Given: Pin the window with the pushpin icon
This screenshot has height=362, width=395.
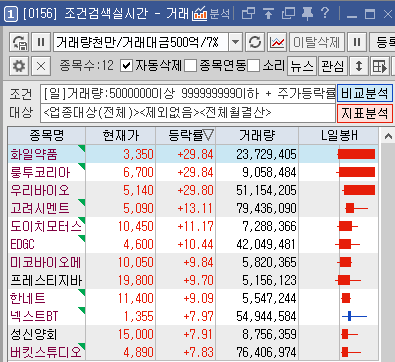Looking at the screenshot, I should pyautogui.click(x=307, y=14).
